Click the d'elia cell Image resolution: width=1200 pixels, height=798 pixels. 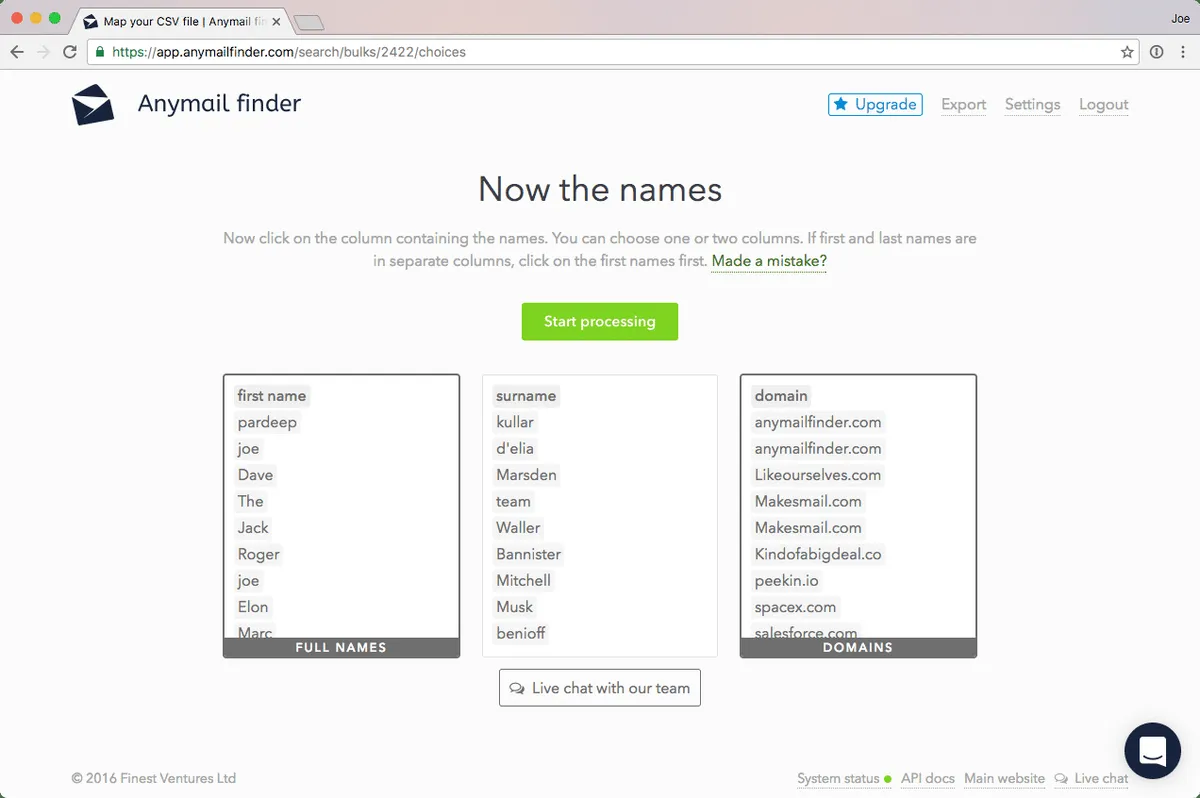click(x=515, y=449)
